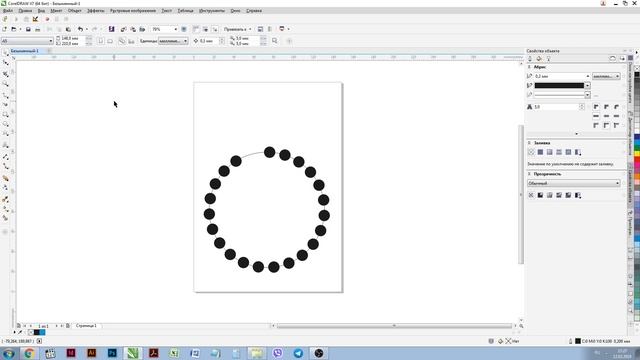This screenshot has height=360, width=640.
Task: Select the Ellipse tool in toolbox
Action: [x=6, y=124]
